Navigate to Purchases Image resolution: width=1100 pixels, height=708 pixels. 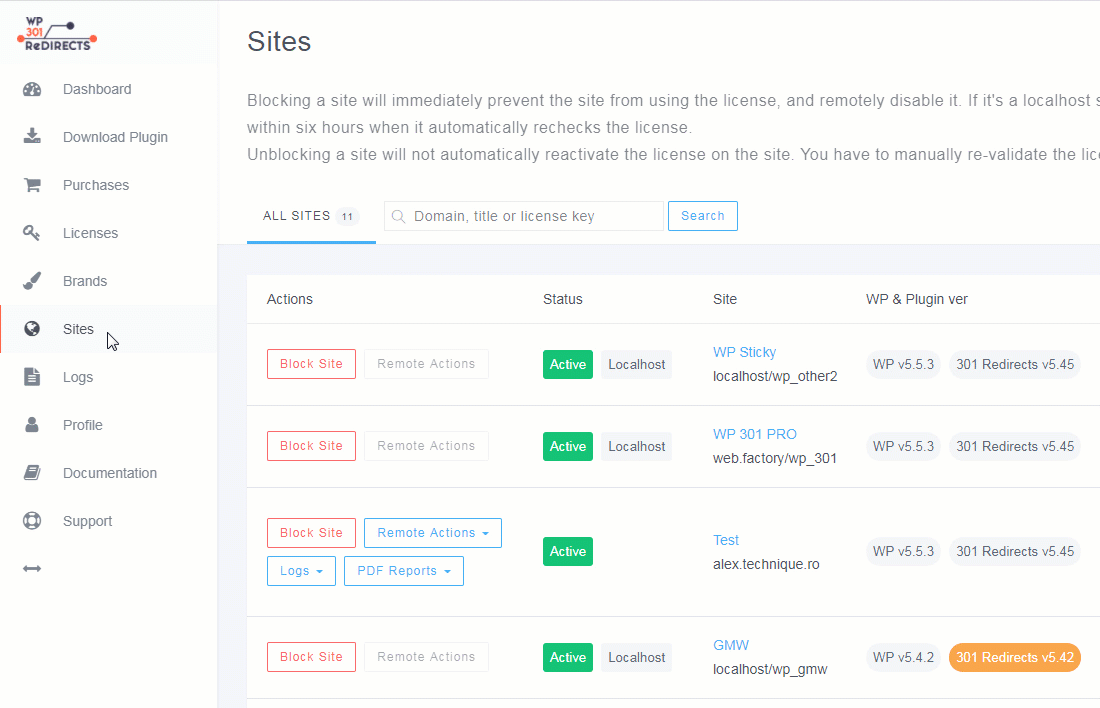click(96, 185)
